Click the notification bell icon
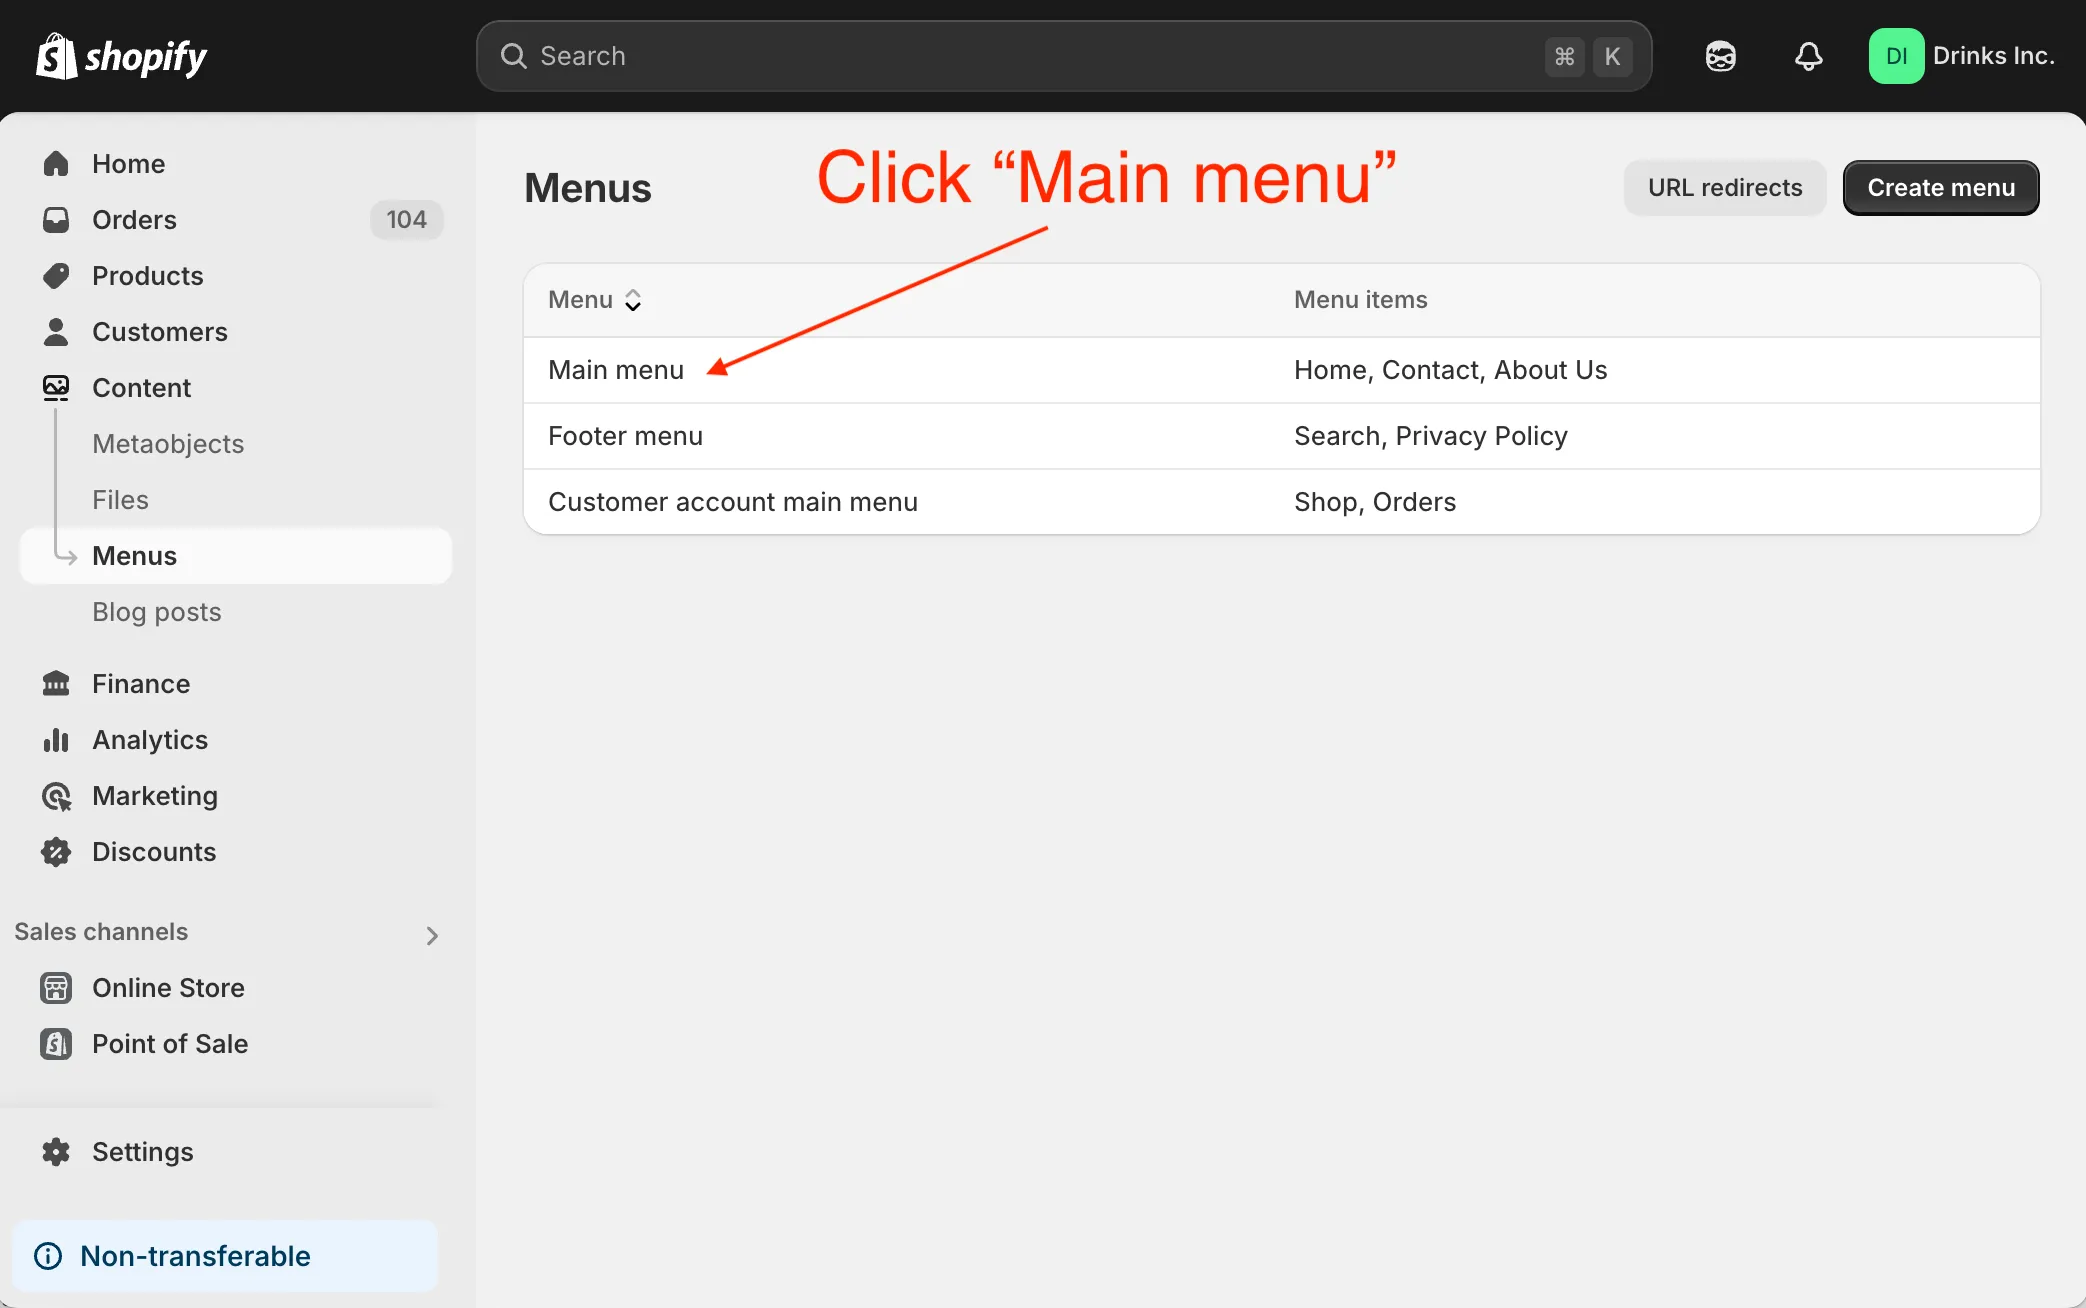This screenshot has height=1308, width=2086. pos(1807,56)
